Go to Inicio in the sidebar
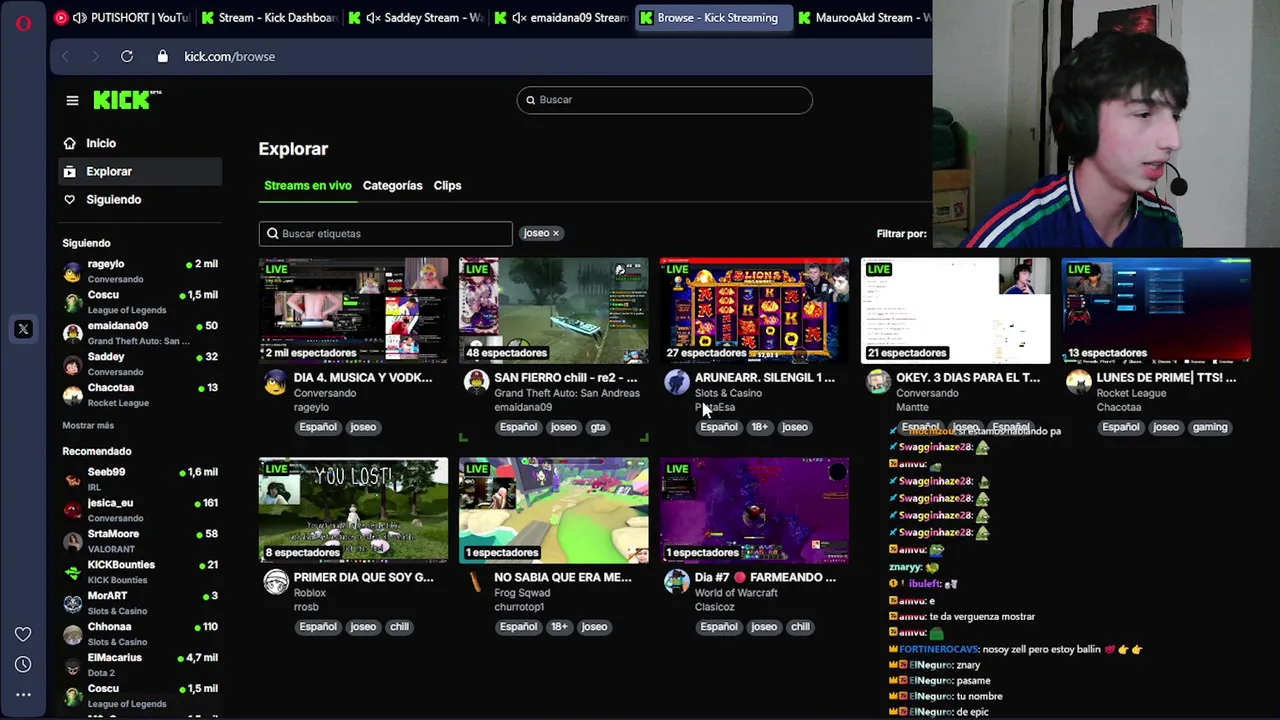The height and width of the screenshot is (720, 1280). [x=140, y=143]
